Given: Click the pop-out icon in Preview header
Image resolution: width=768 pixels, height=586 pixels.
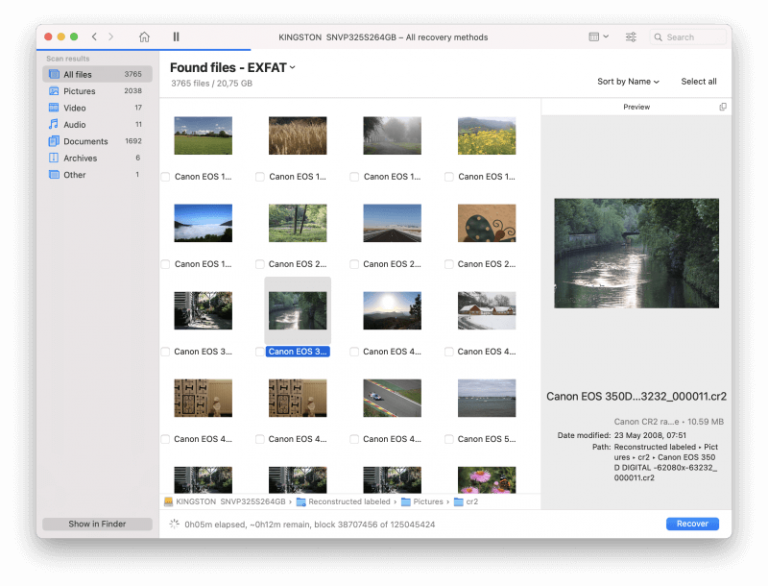Looking at the screenshot, I should click(723, 107).
